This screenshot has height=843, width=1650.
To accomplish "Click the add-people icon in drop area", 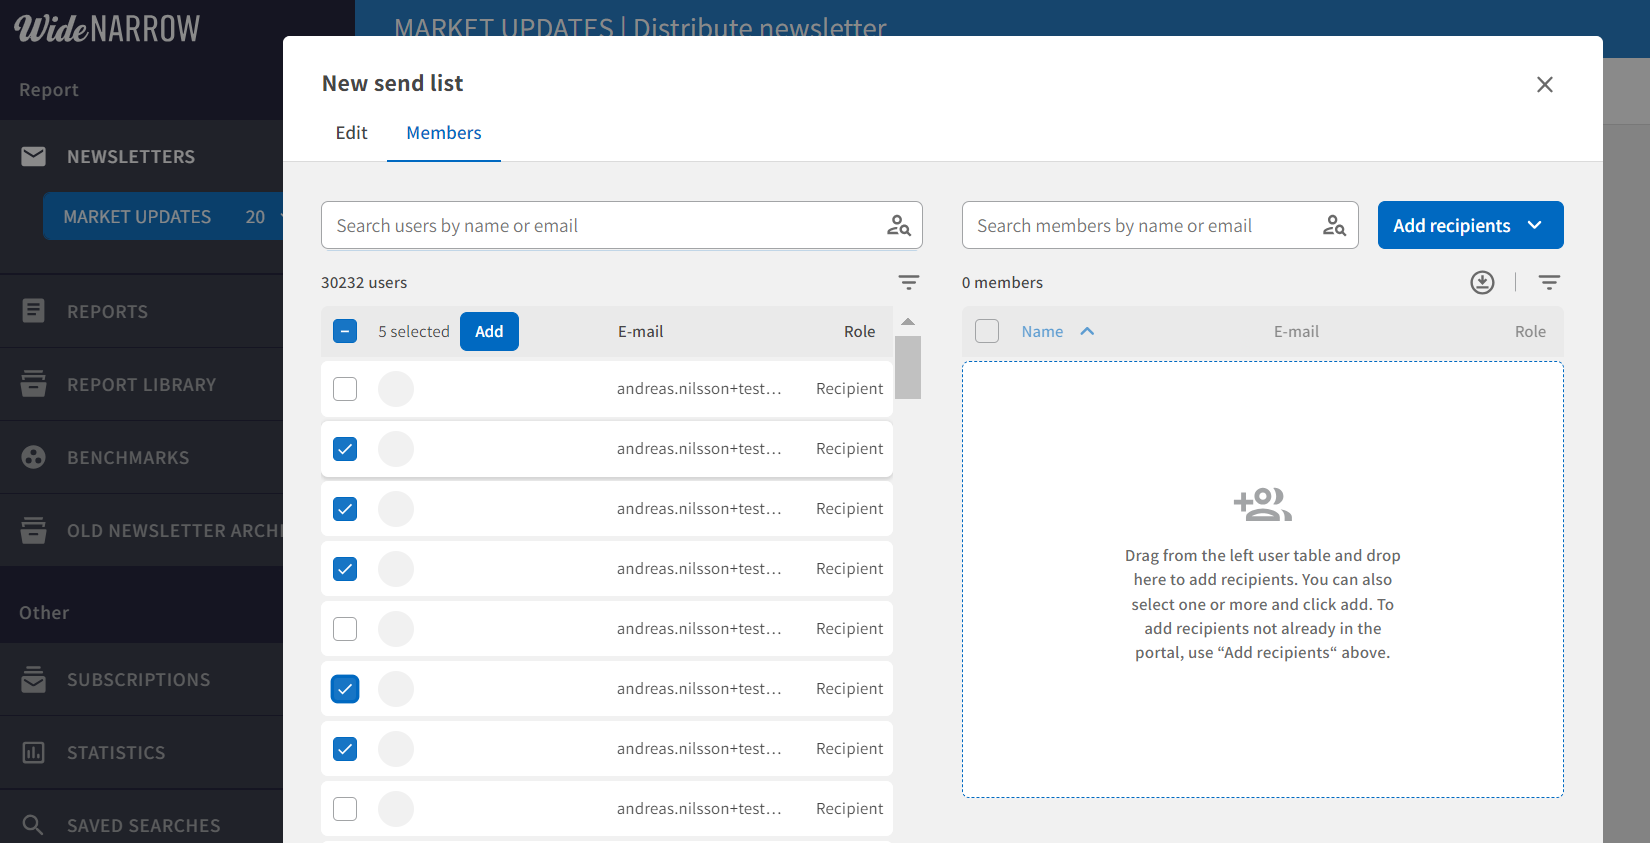I will 1263,504.
